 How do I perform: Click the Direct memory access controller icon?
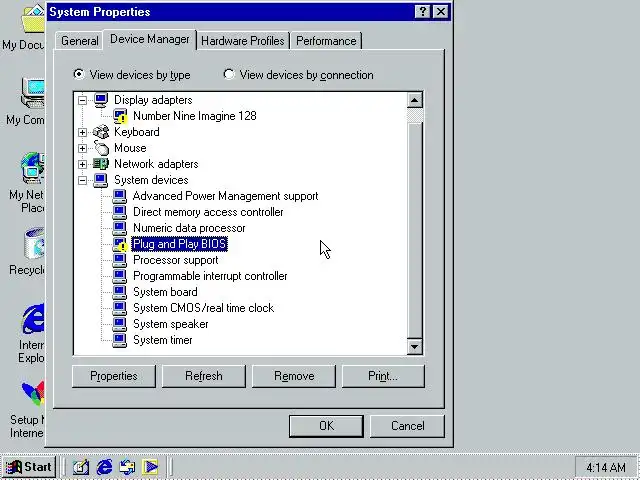pyautogui.click(x=120, y=212)
